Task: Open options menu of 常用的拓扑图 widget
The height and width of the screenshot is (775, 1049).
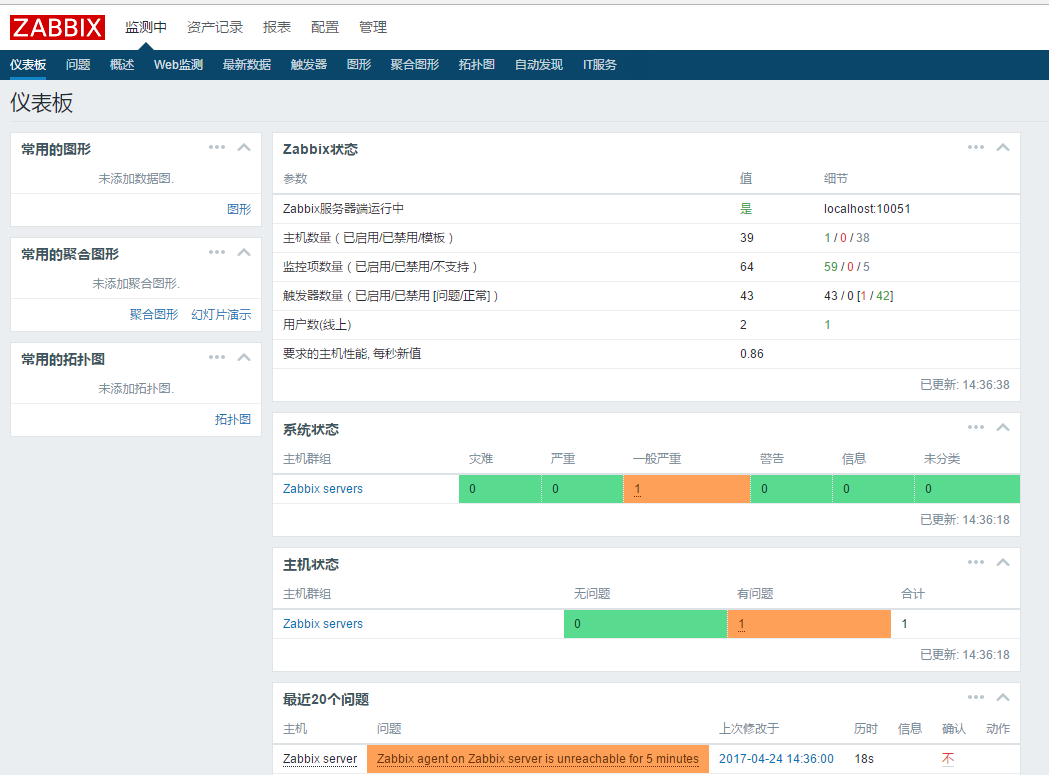Action: [217, 357]
